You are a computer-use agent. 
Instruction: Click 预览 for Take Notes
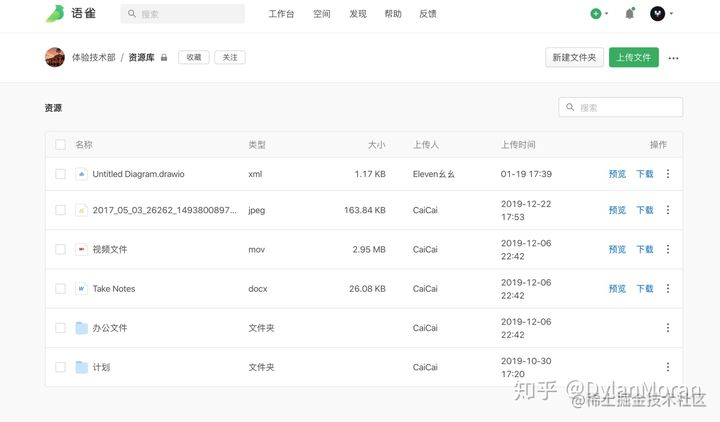617,288
